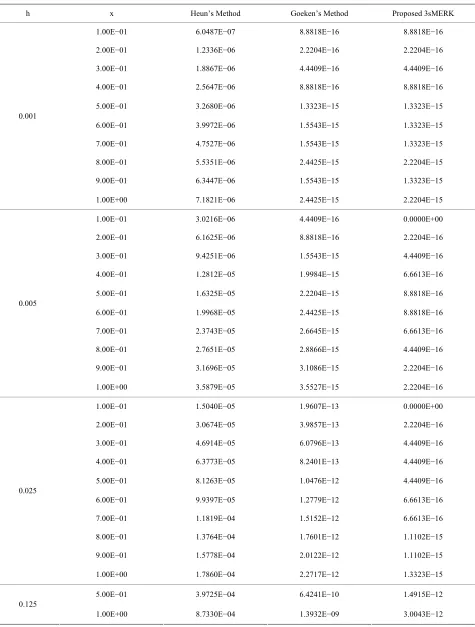475x627 pixels.
Task: Select the h value 0.005 cell
Action: 28,303
